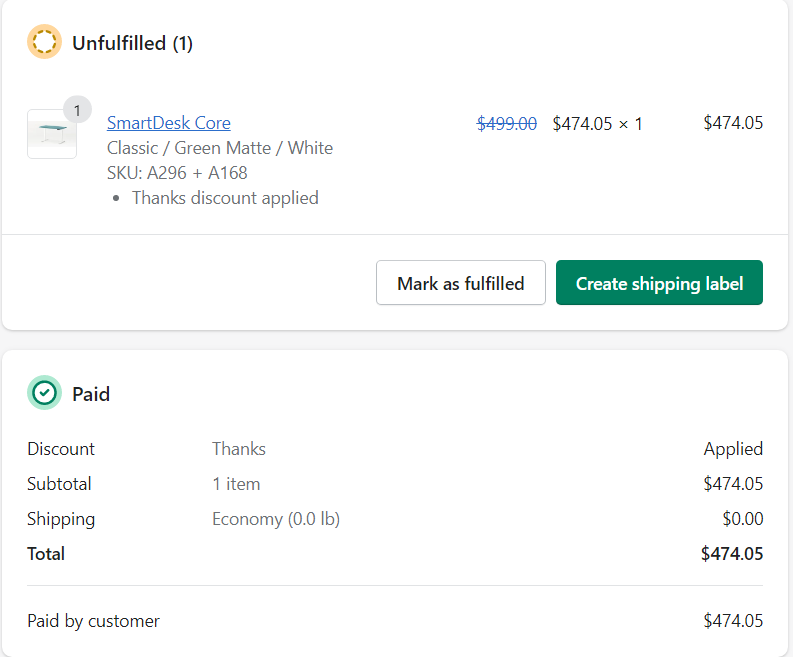Open the SmartDesk Core product thumbnail
793x657 pixels.
51,134
